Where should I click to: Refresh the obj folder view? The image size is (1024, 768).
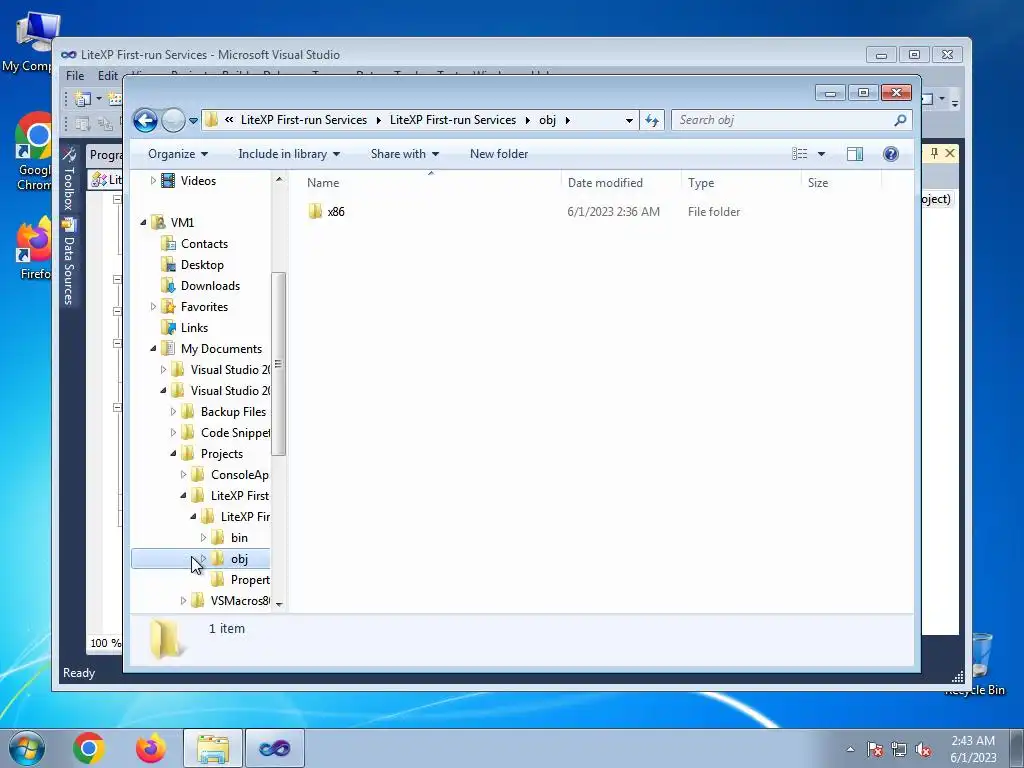point(652,120)
